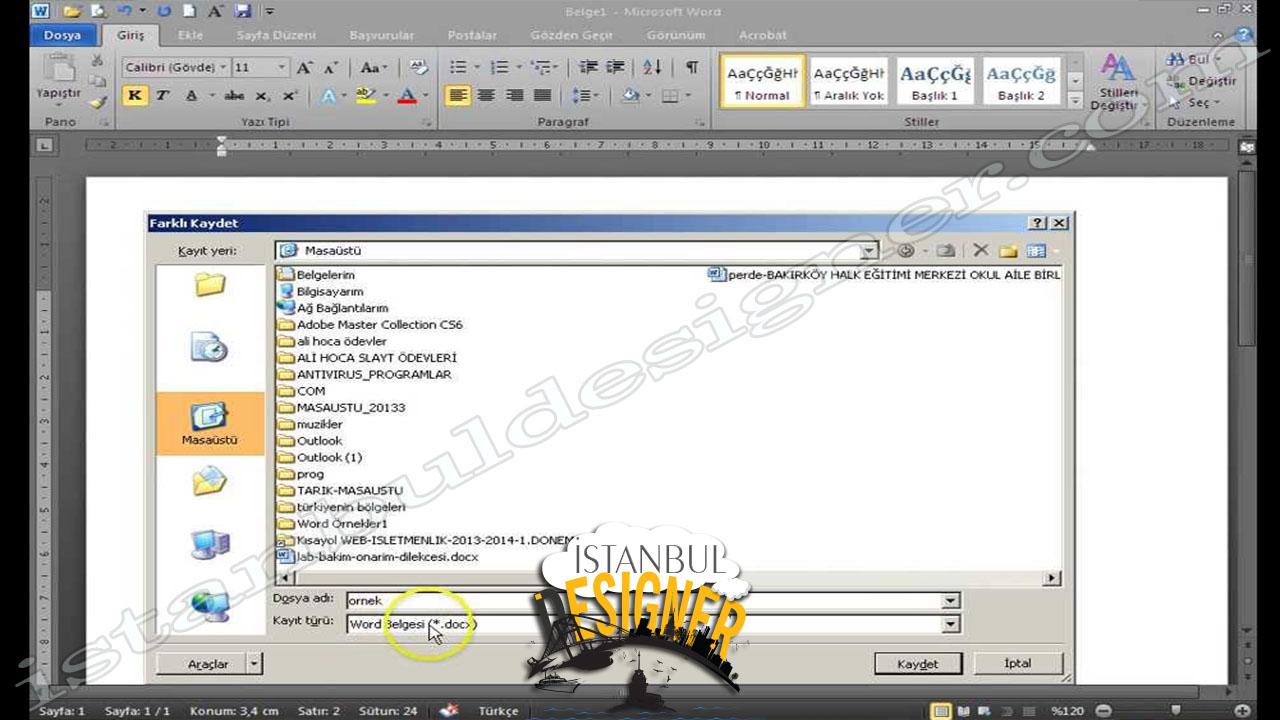Click the decrease indent icon
The height and width of the screenshot is (720, 1280).
tap(589, 68)
